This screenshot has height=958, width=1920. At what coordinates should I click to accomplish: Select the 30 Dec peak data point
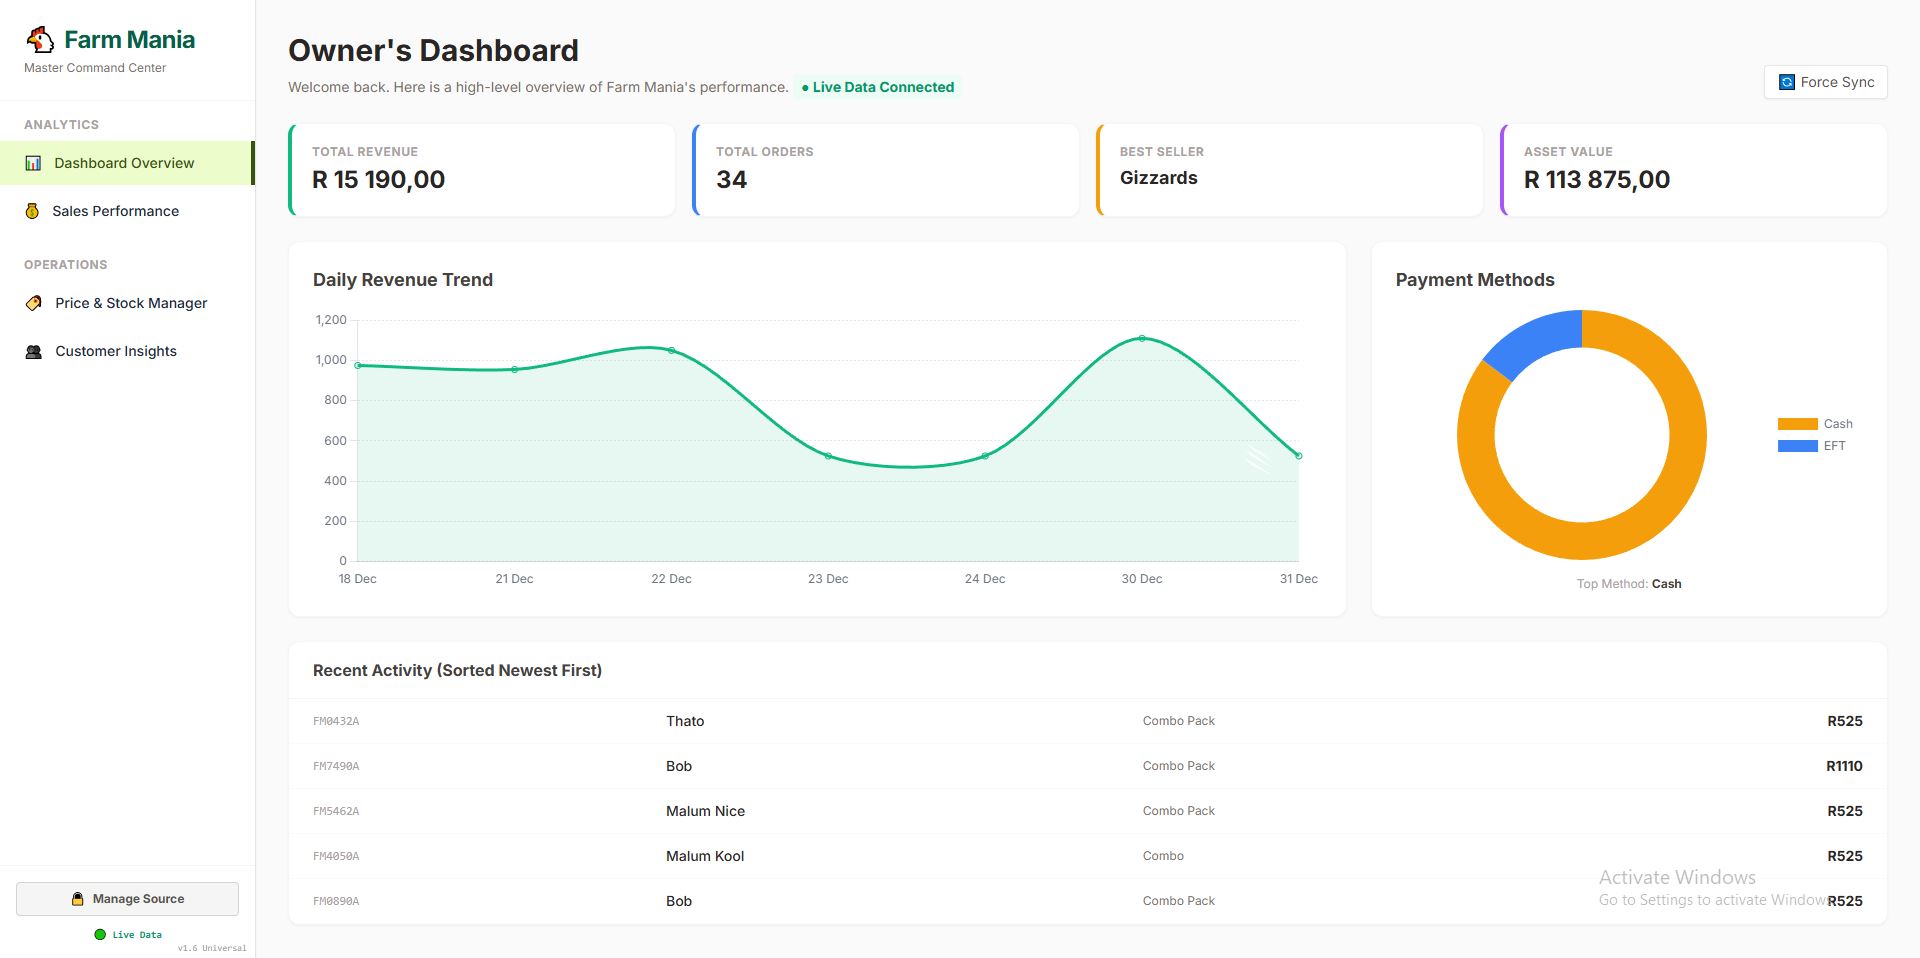tap(1141, 338)
